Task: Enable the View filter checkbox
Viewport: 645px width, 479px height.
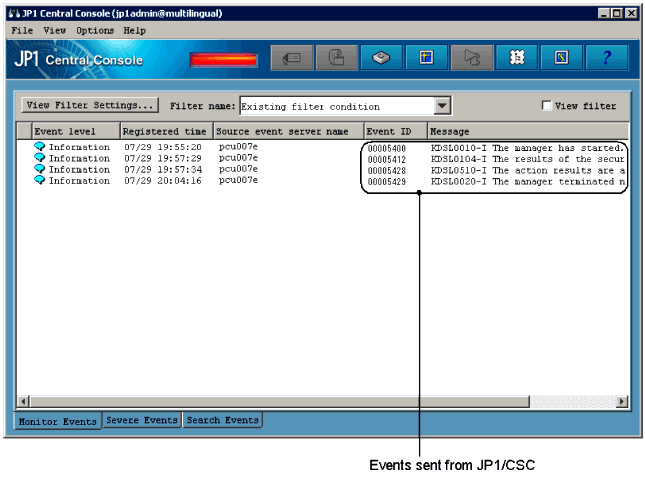Action: tap(546, 106)
